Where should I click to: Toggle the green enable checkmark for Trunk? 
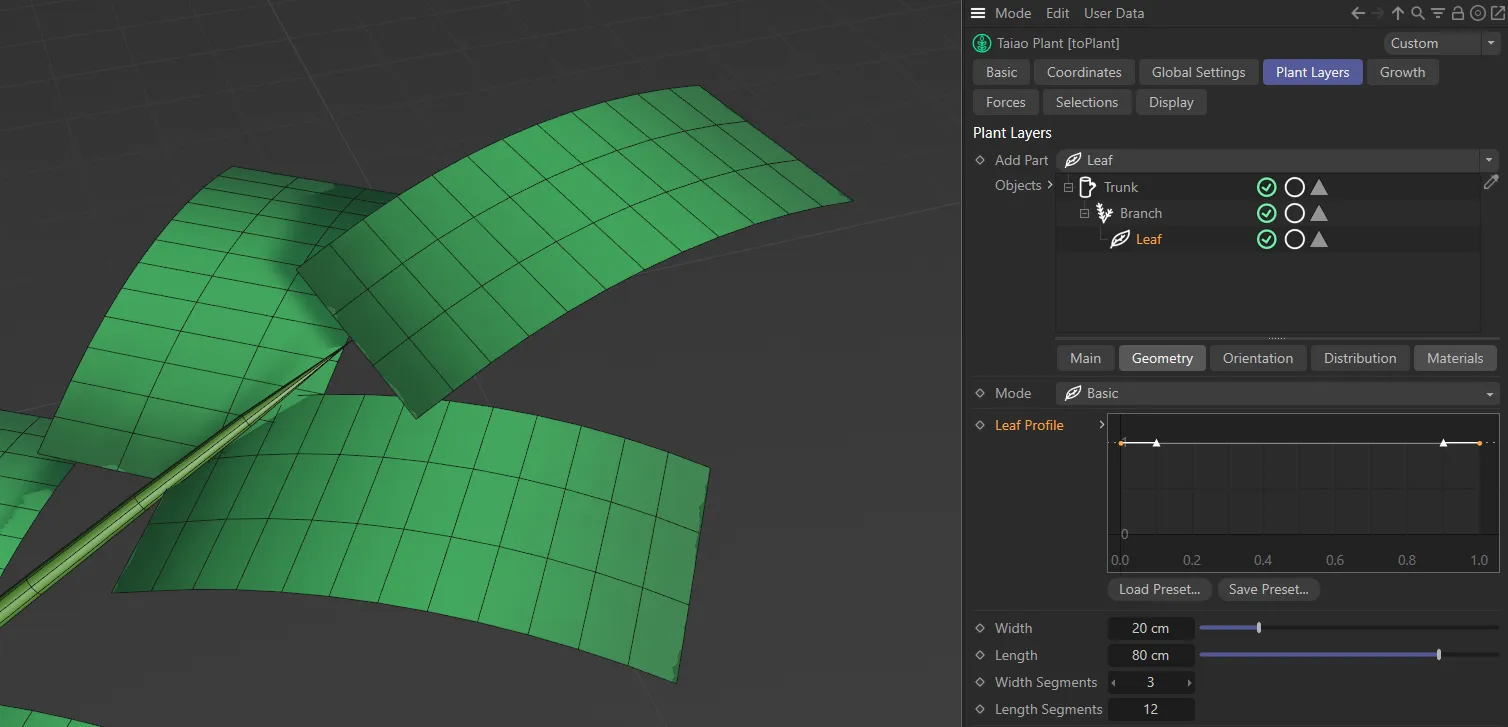click(1267, 187)
